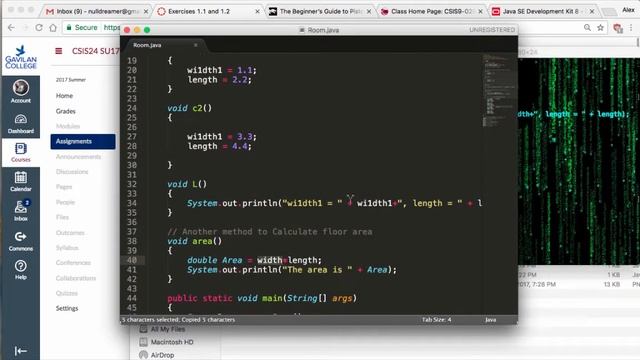Click the public static void main line
The height and width of the screenshot is (360, 640).
coord(262,298)
